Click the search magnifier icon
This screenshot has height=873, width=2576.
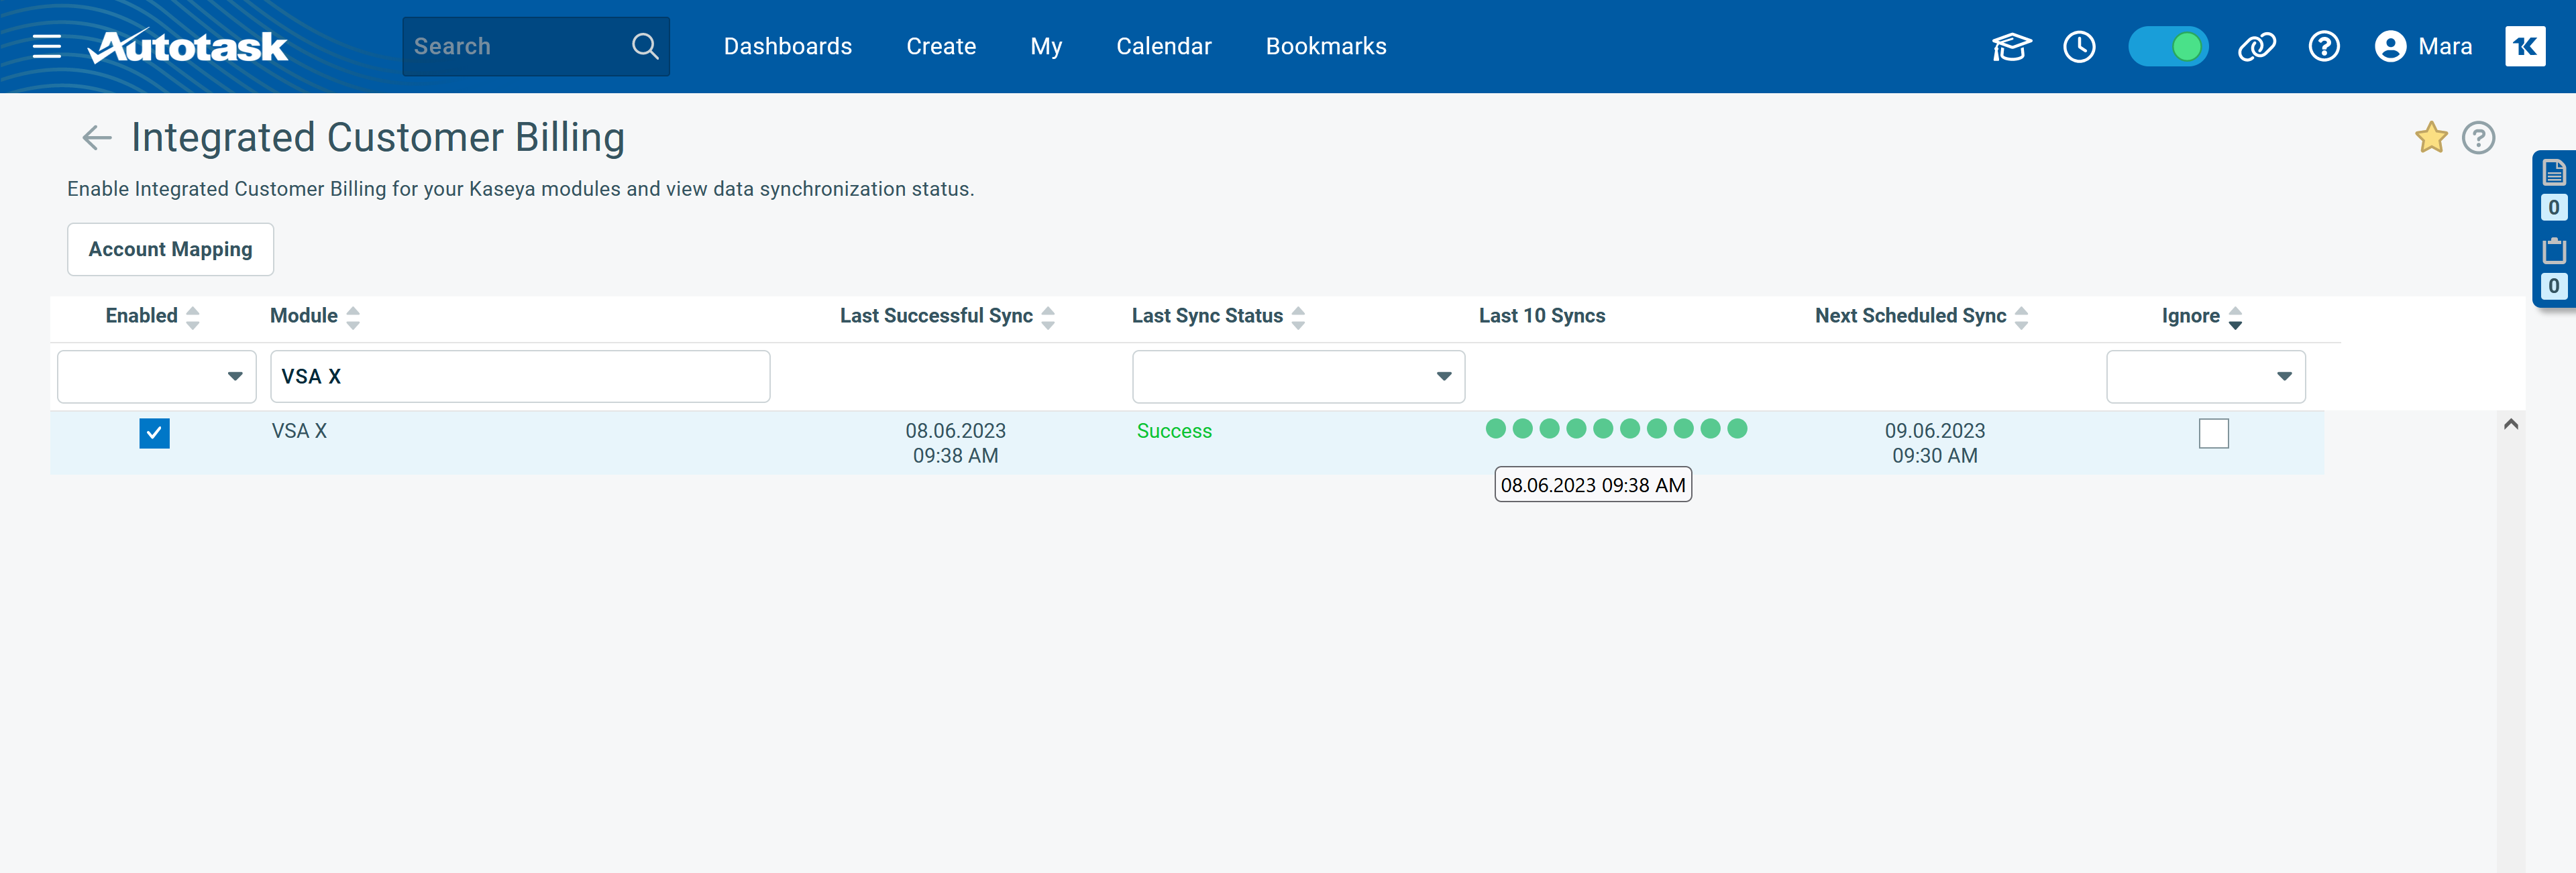[645, 46]
